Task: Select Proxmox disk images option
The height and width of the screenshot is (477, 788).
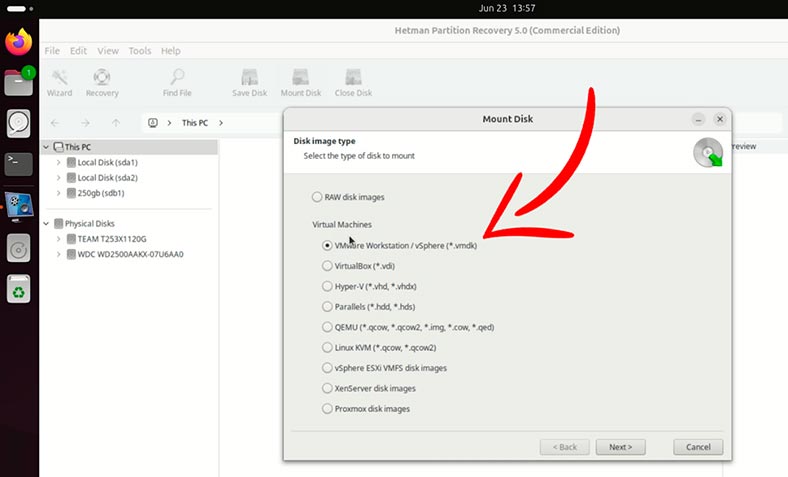Action: pyautogui.click(x=327, y=409)
